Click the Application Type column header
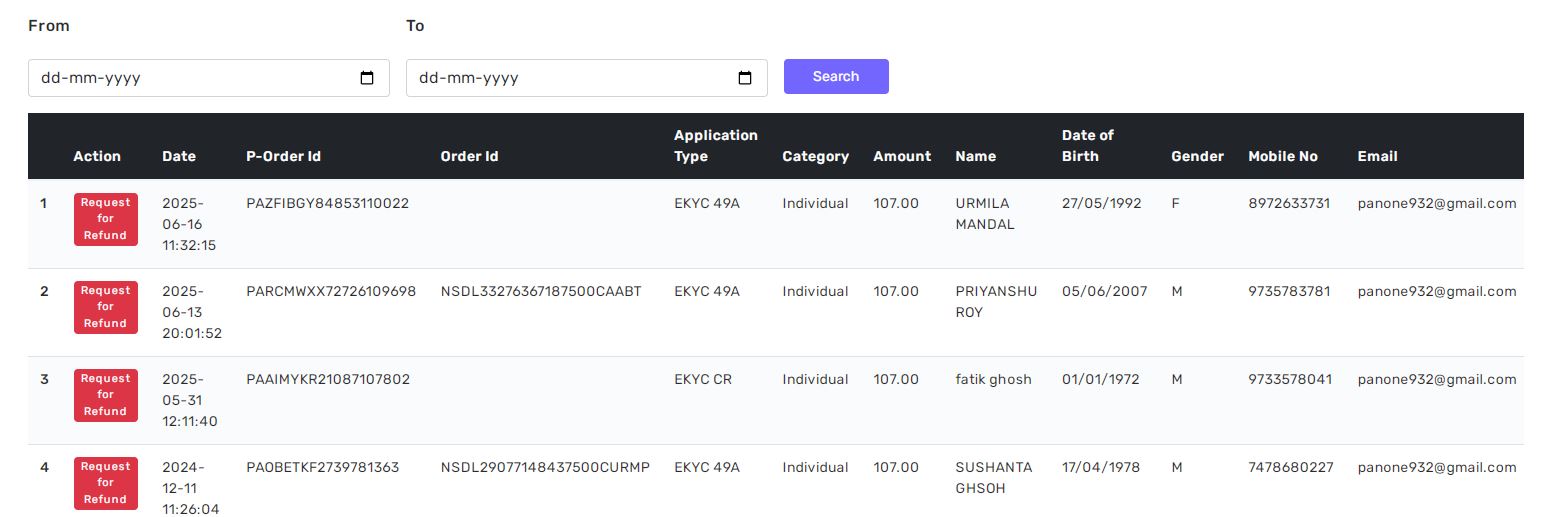Image resolution: width=1548 pixels, height=517 pixels. pos(715,146)
